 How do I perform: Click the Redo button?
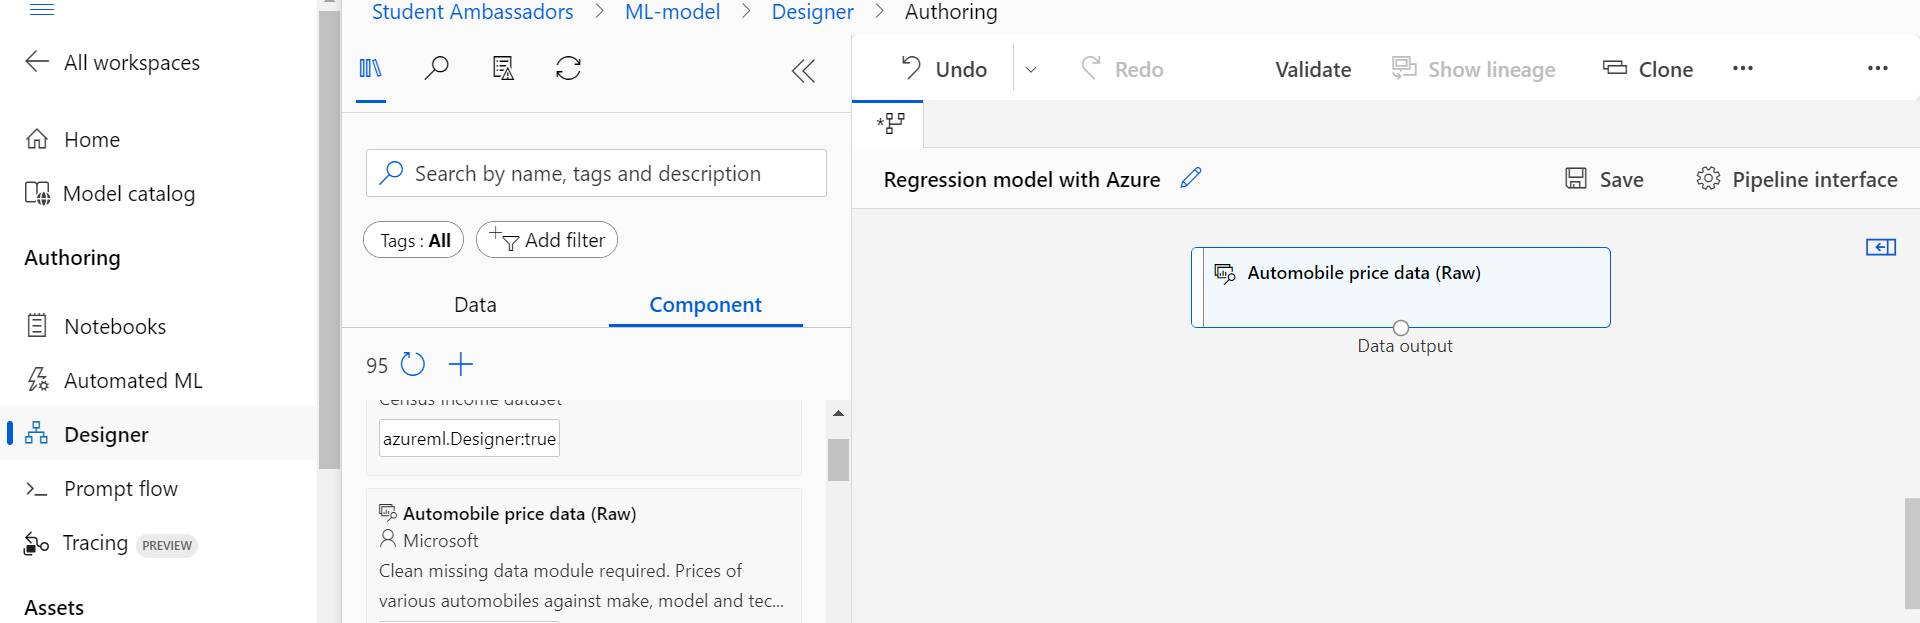[1122, 69]
